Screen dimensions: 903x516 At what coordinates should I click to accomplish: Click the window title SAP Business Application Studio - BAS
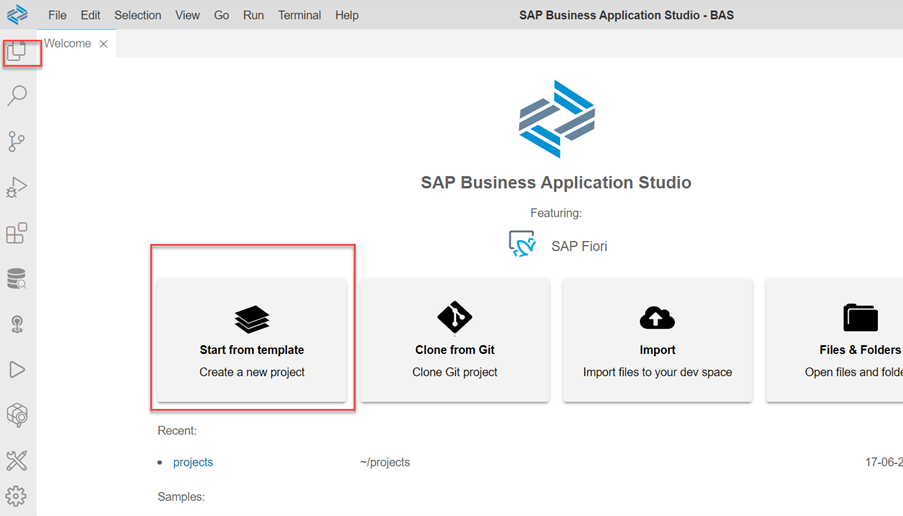tap(626, 15)
